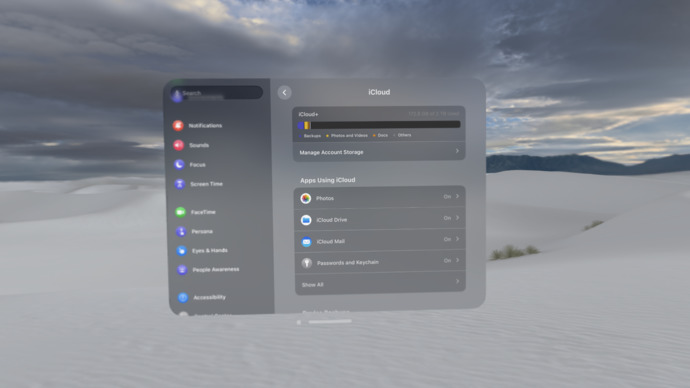
Task: Open the Notifications settings label
Action: (x=206, y=126)
